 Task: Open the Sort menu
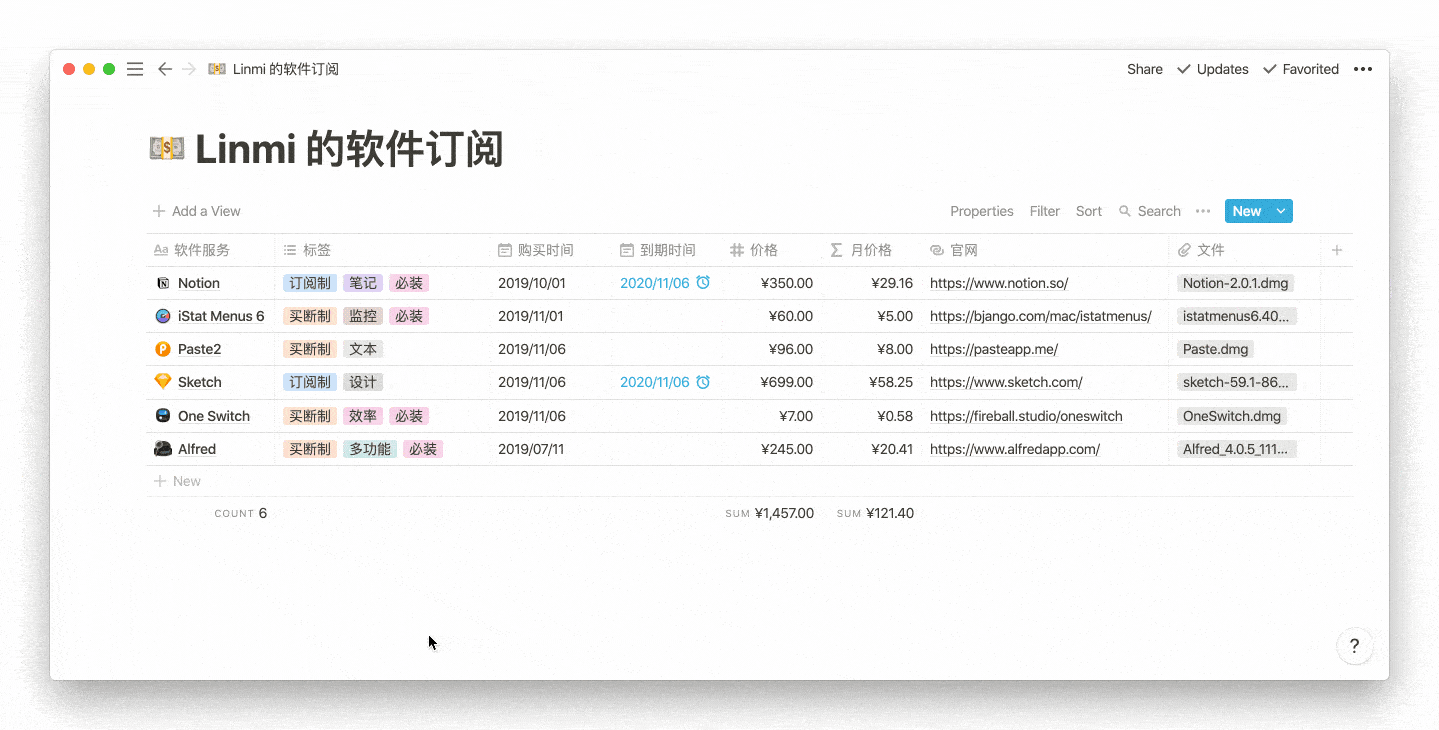(x=1089, y=211)
